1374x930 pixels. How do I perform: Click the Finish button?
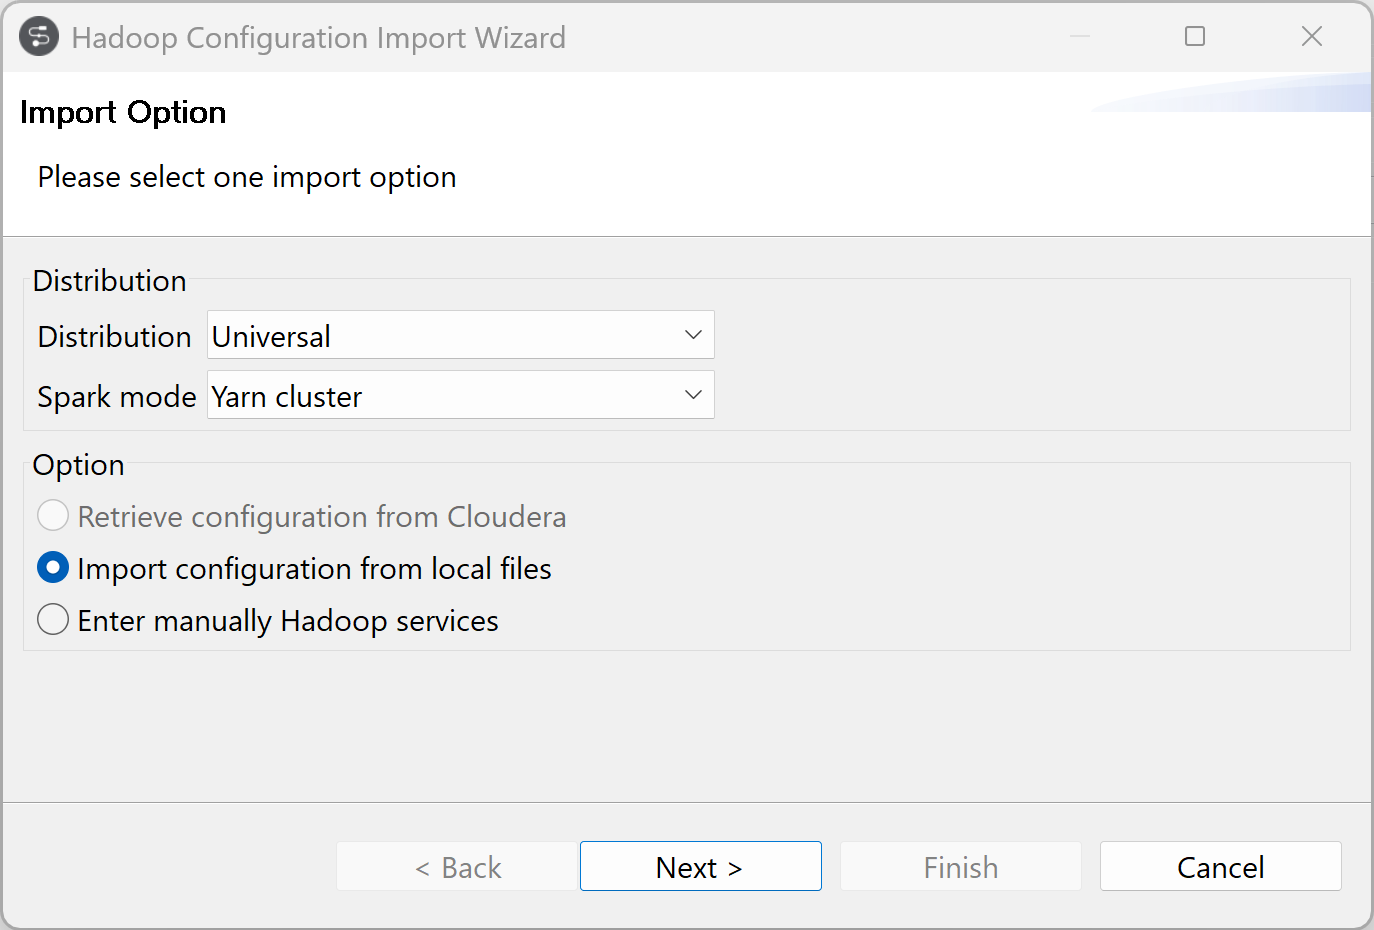pos(960,866)
